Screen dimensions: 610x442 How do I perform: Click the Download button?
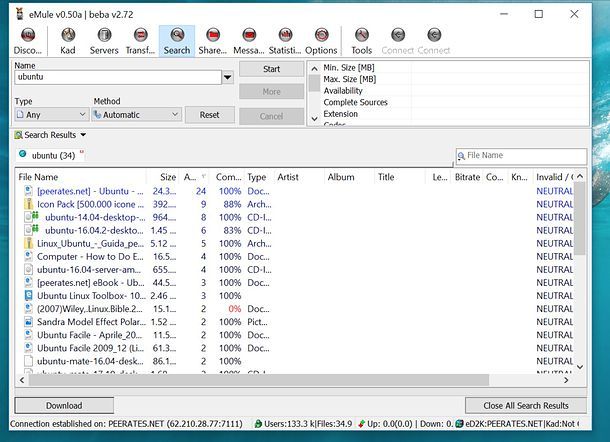pos(64,405)
